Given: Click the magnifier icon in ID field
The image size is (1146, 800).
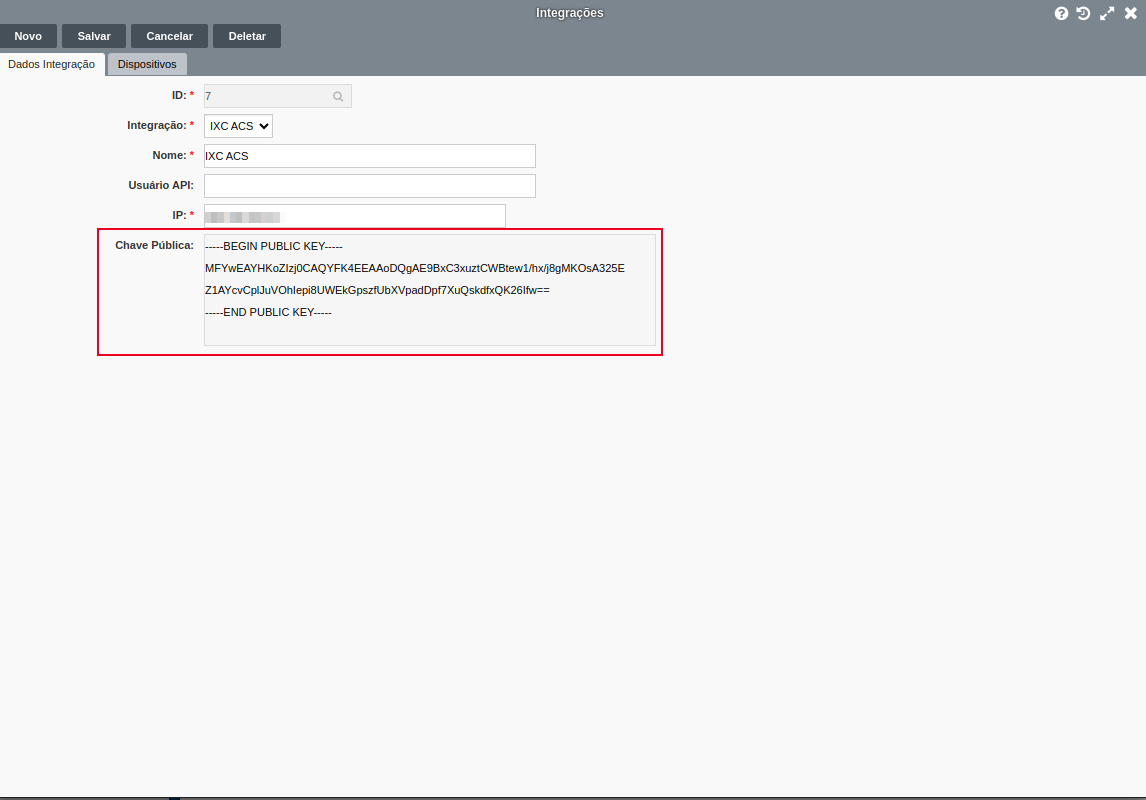Looking at the screenshot, I should pos(338,96).
